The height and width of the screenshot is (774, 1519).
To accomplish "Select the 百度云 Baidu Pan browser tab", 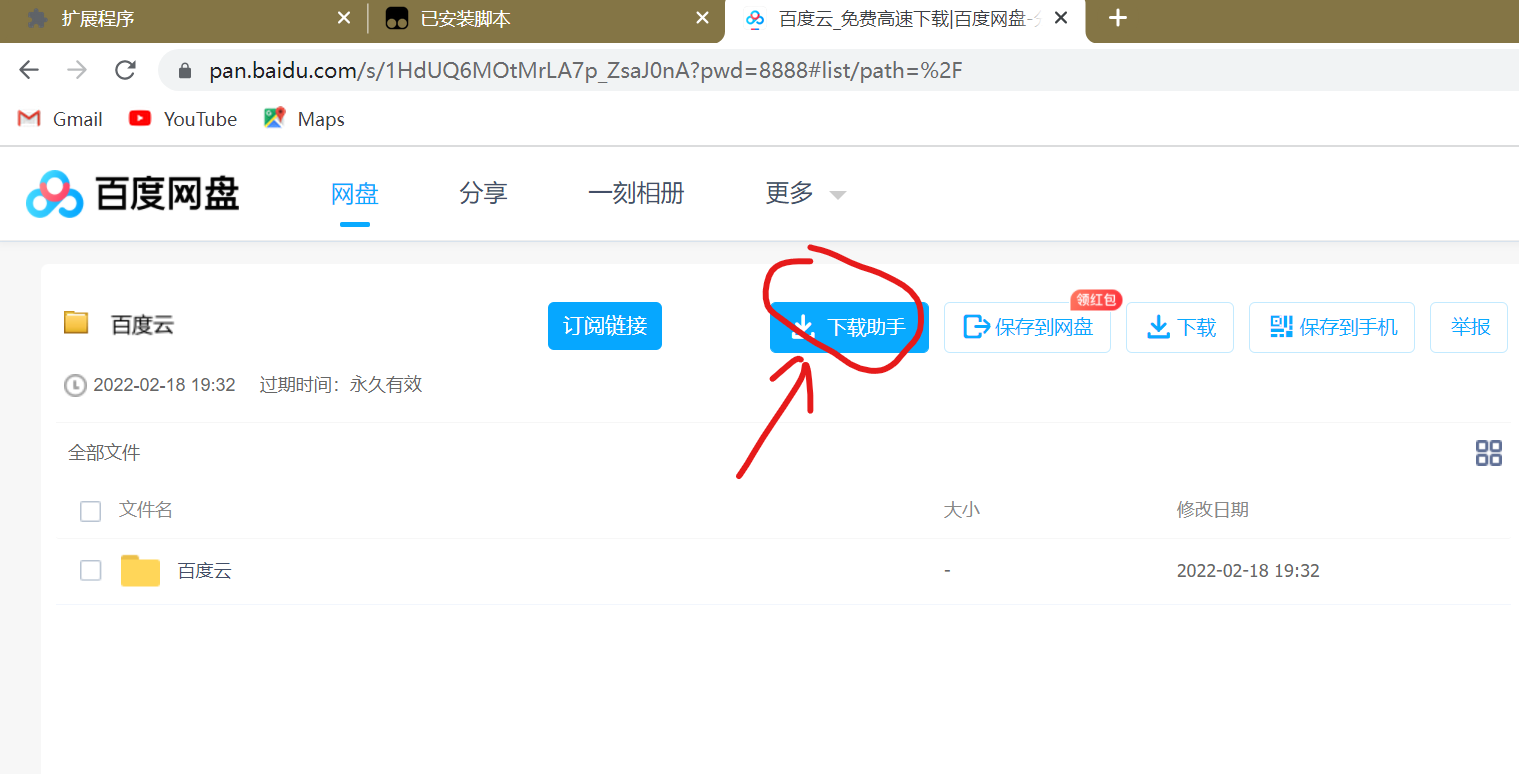I will coord(905,19).
